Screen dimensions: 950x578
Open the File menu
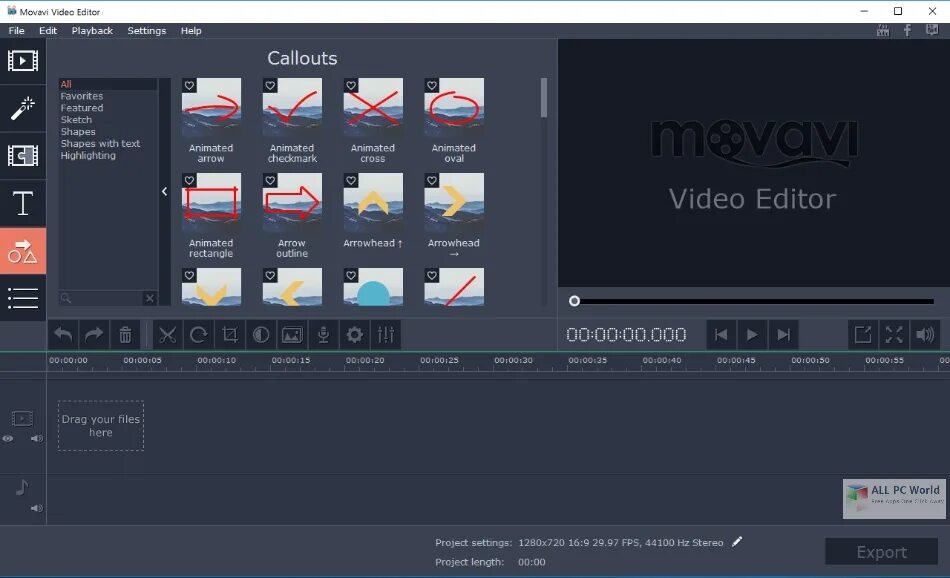point(16,30)
